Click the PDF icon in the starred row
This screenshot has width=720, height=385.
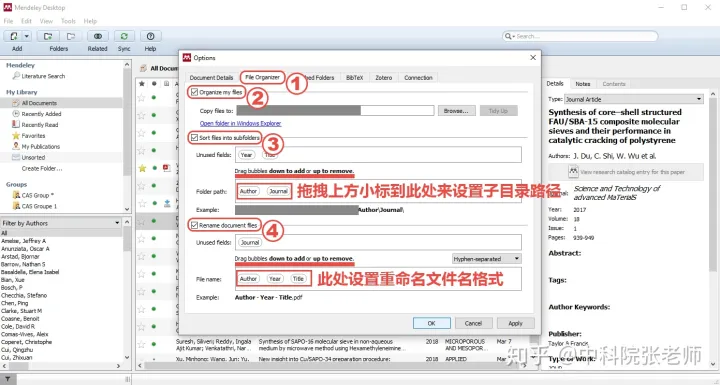[x=167, y=168]
